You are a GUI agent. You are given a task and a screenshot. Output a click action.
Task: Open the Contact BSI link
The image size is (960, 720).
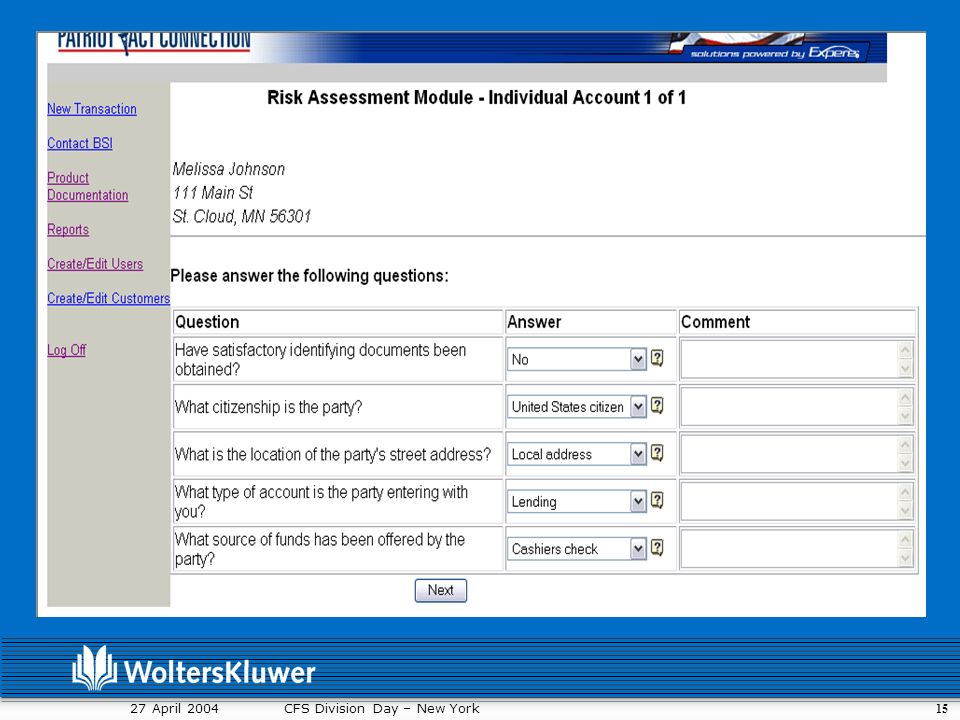pyautogui.click(x=80, y=143)
